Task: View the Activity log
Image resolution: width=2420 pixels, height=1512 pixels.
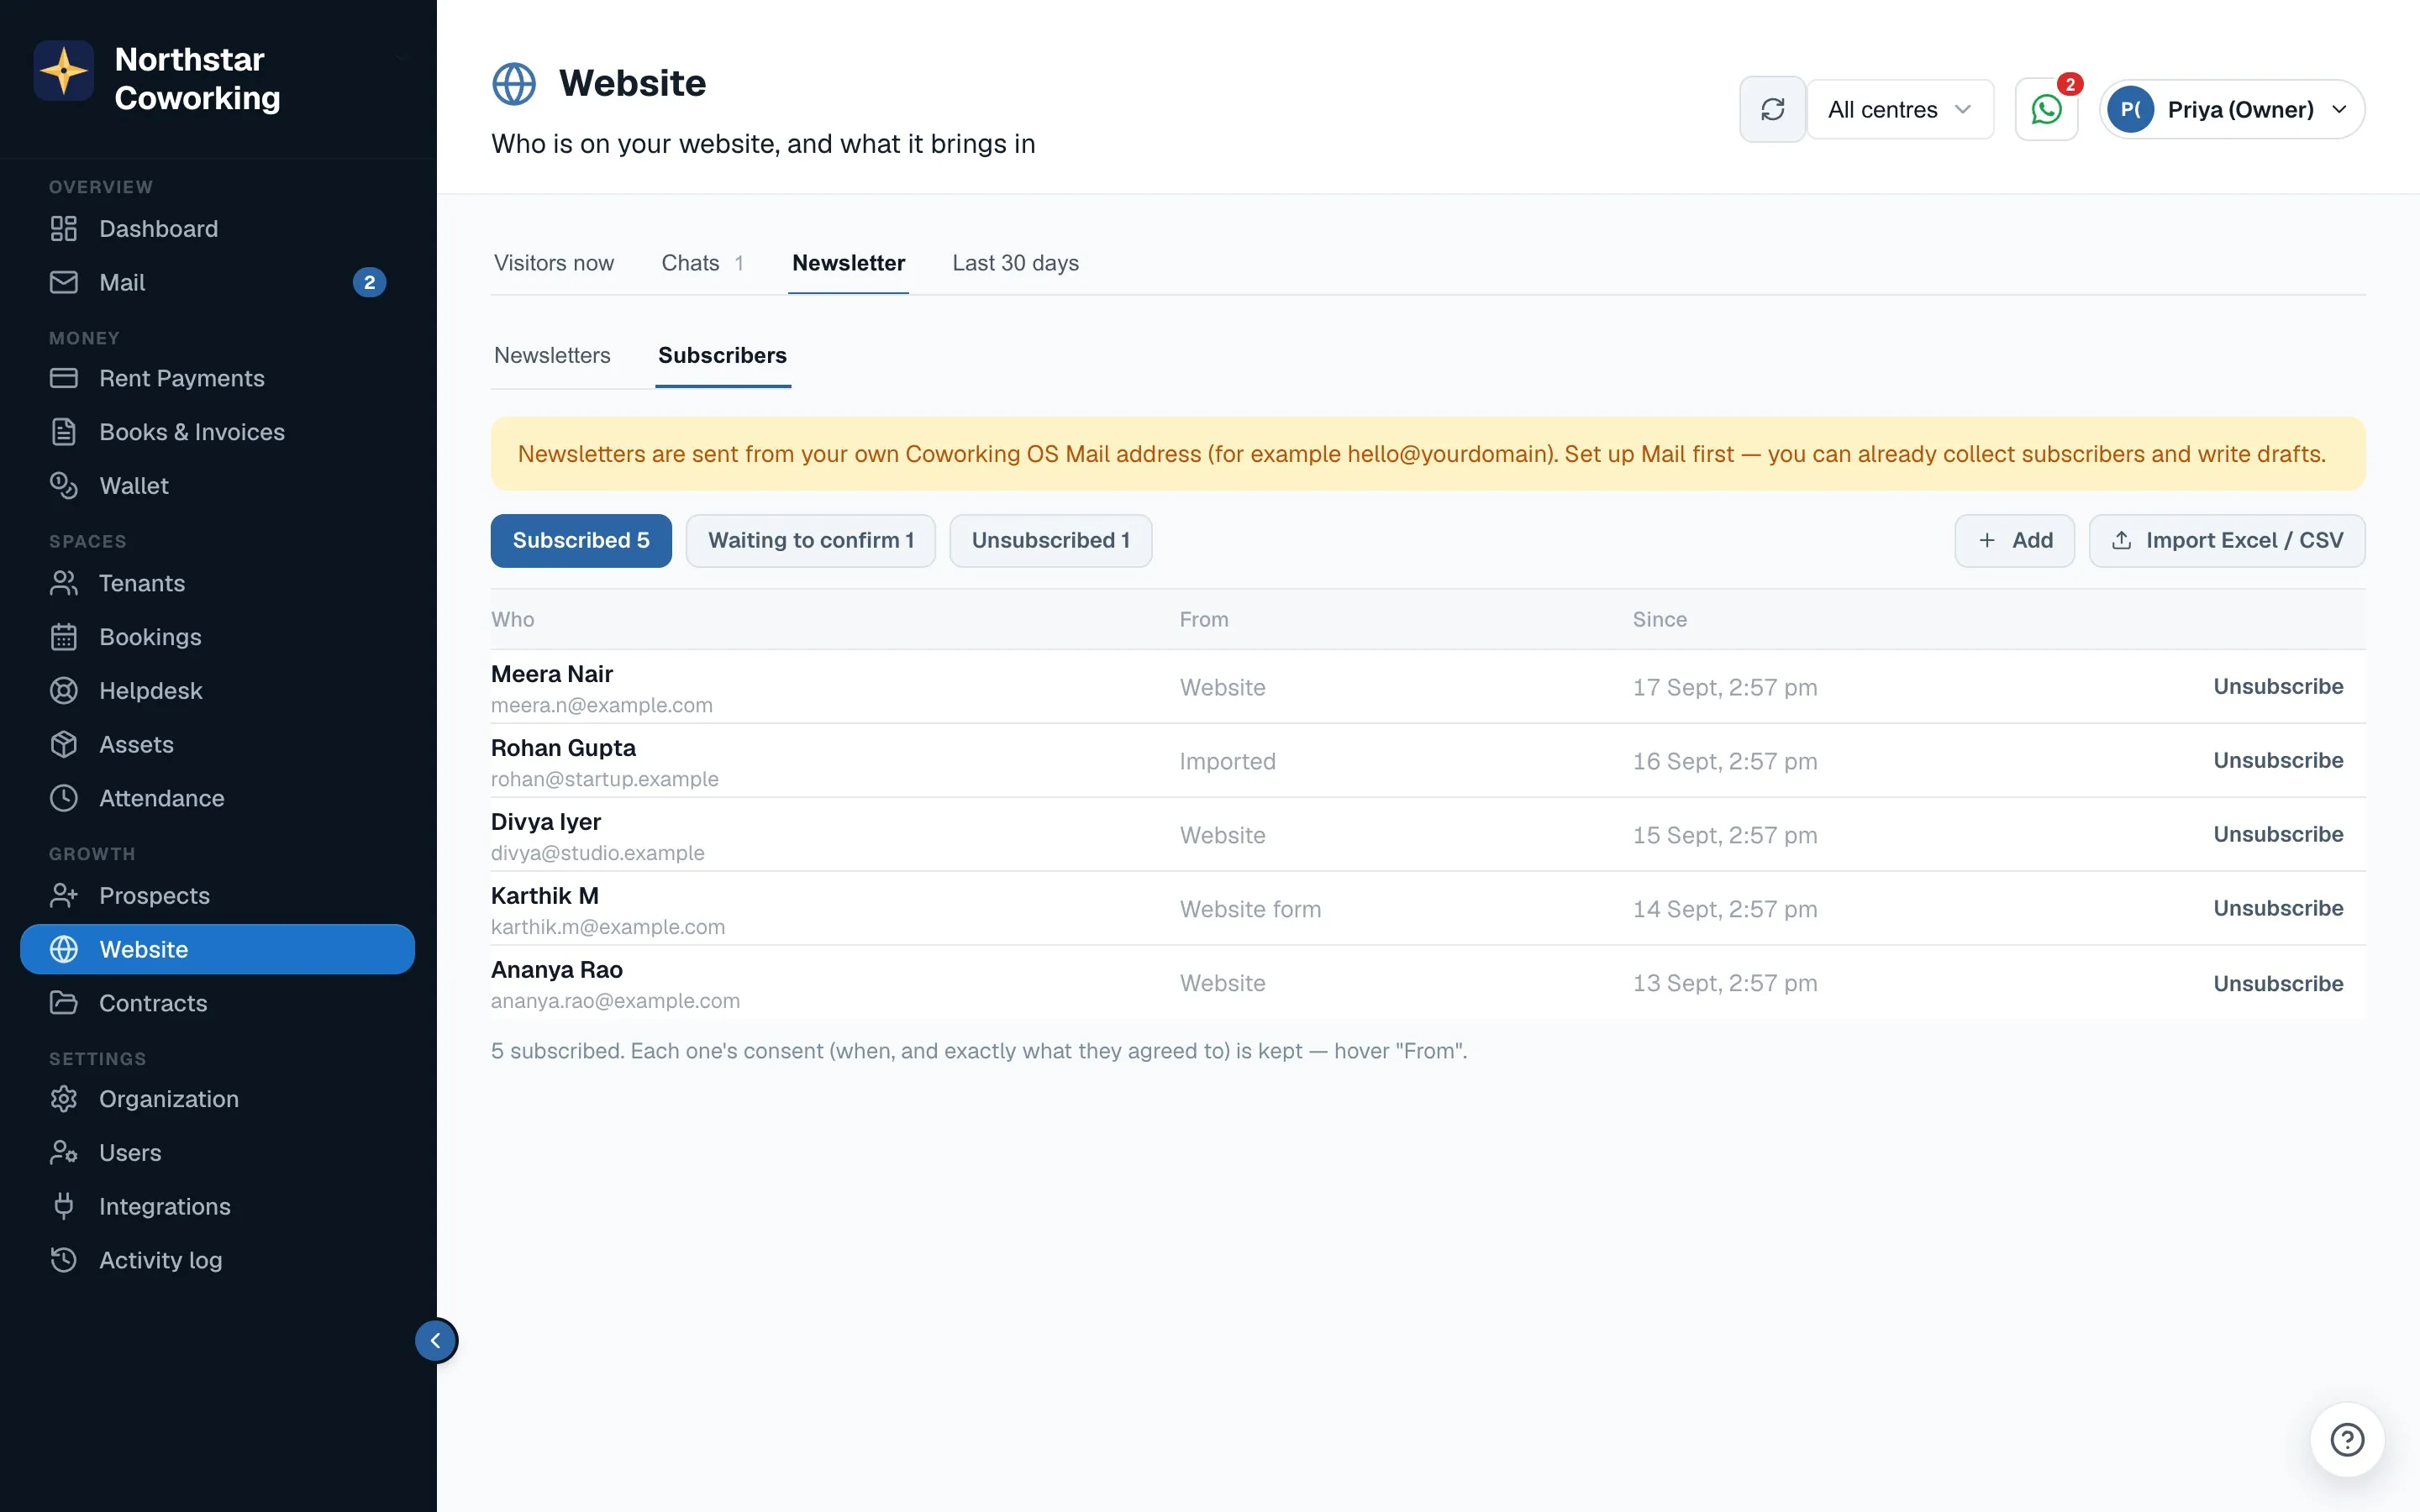Action: [217, 1260]
